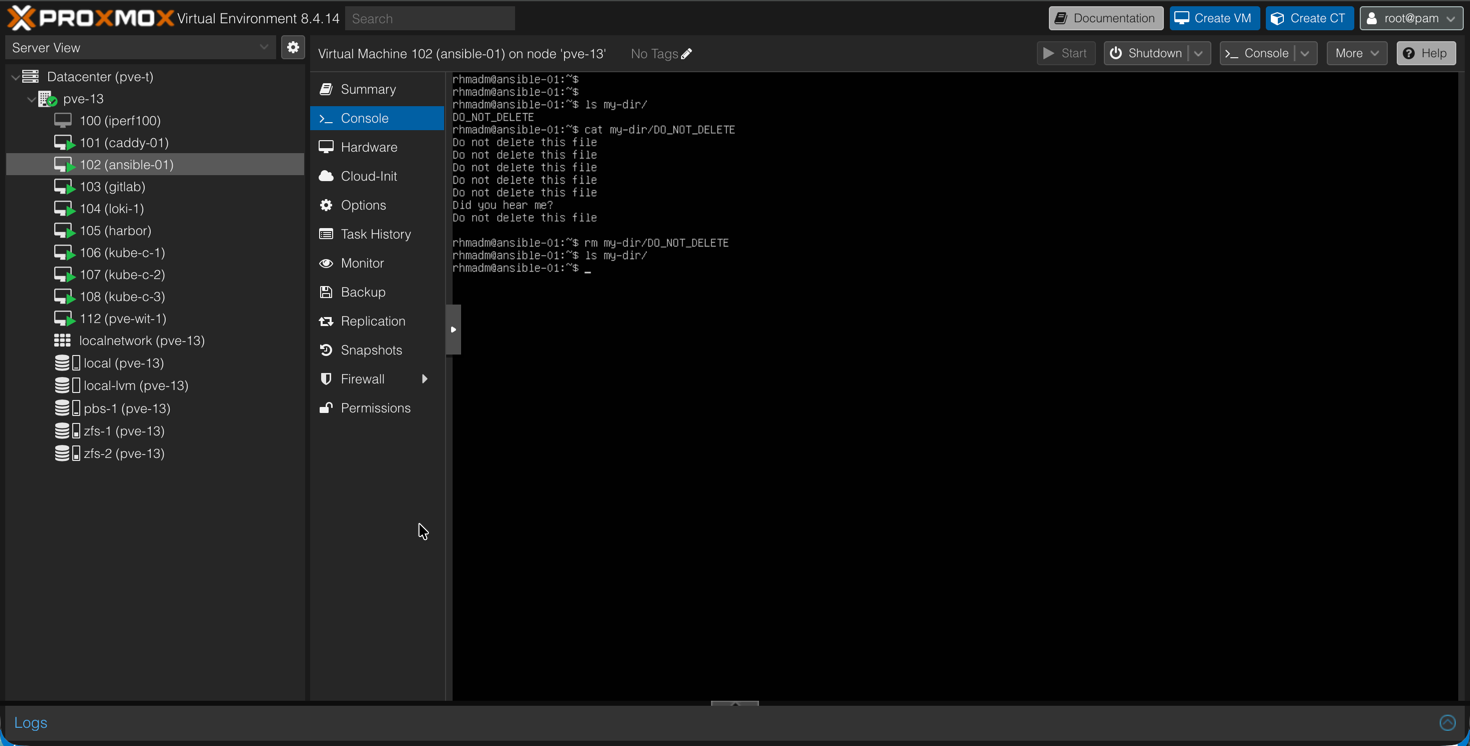Click the Replication arrows icon
1470x746 pixels.
326,321
